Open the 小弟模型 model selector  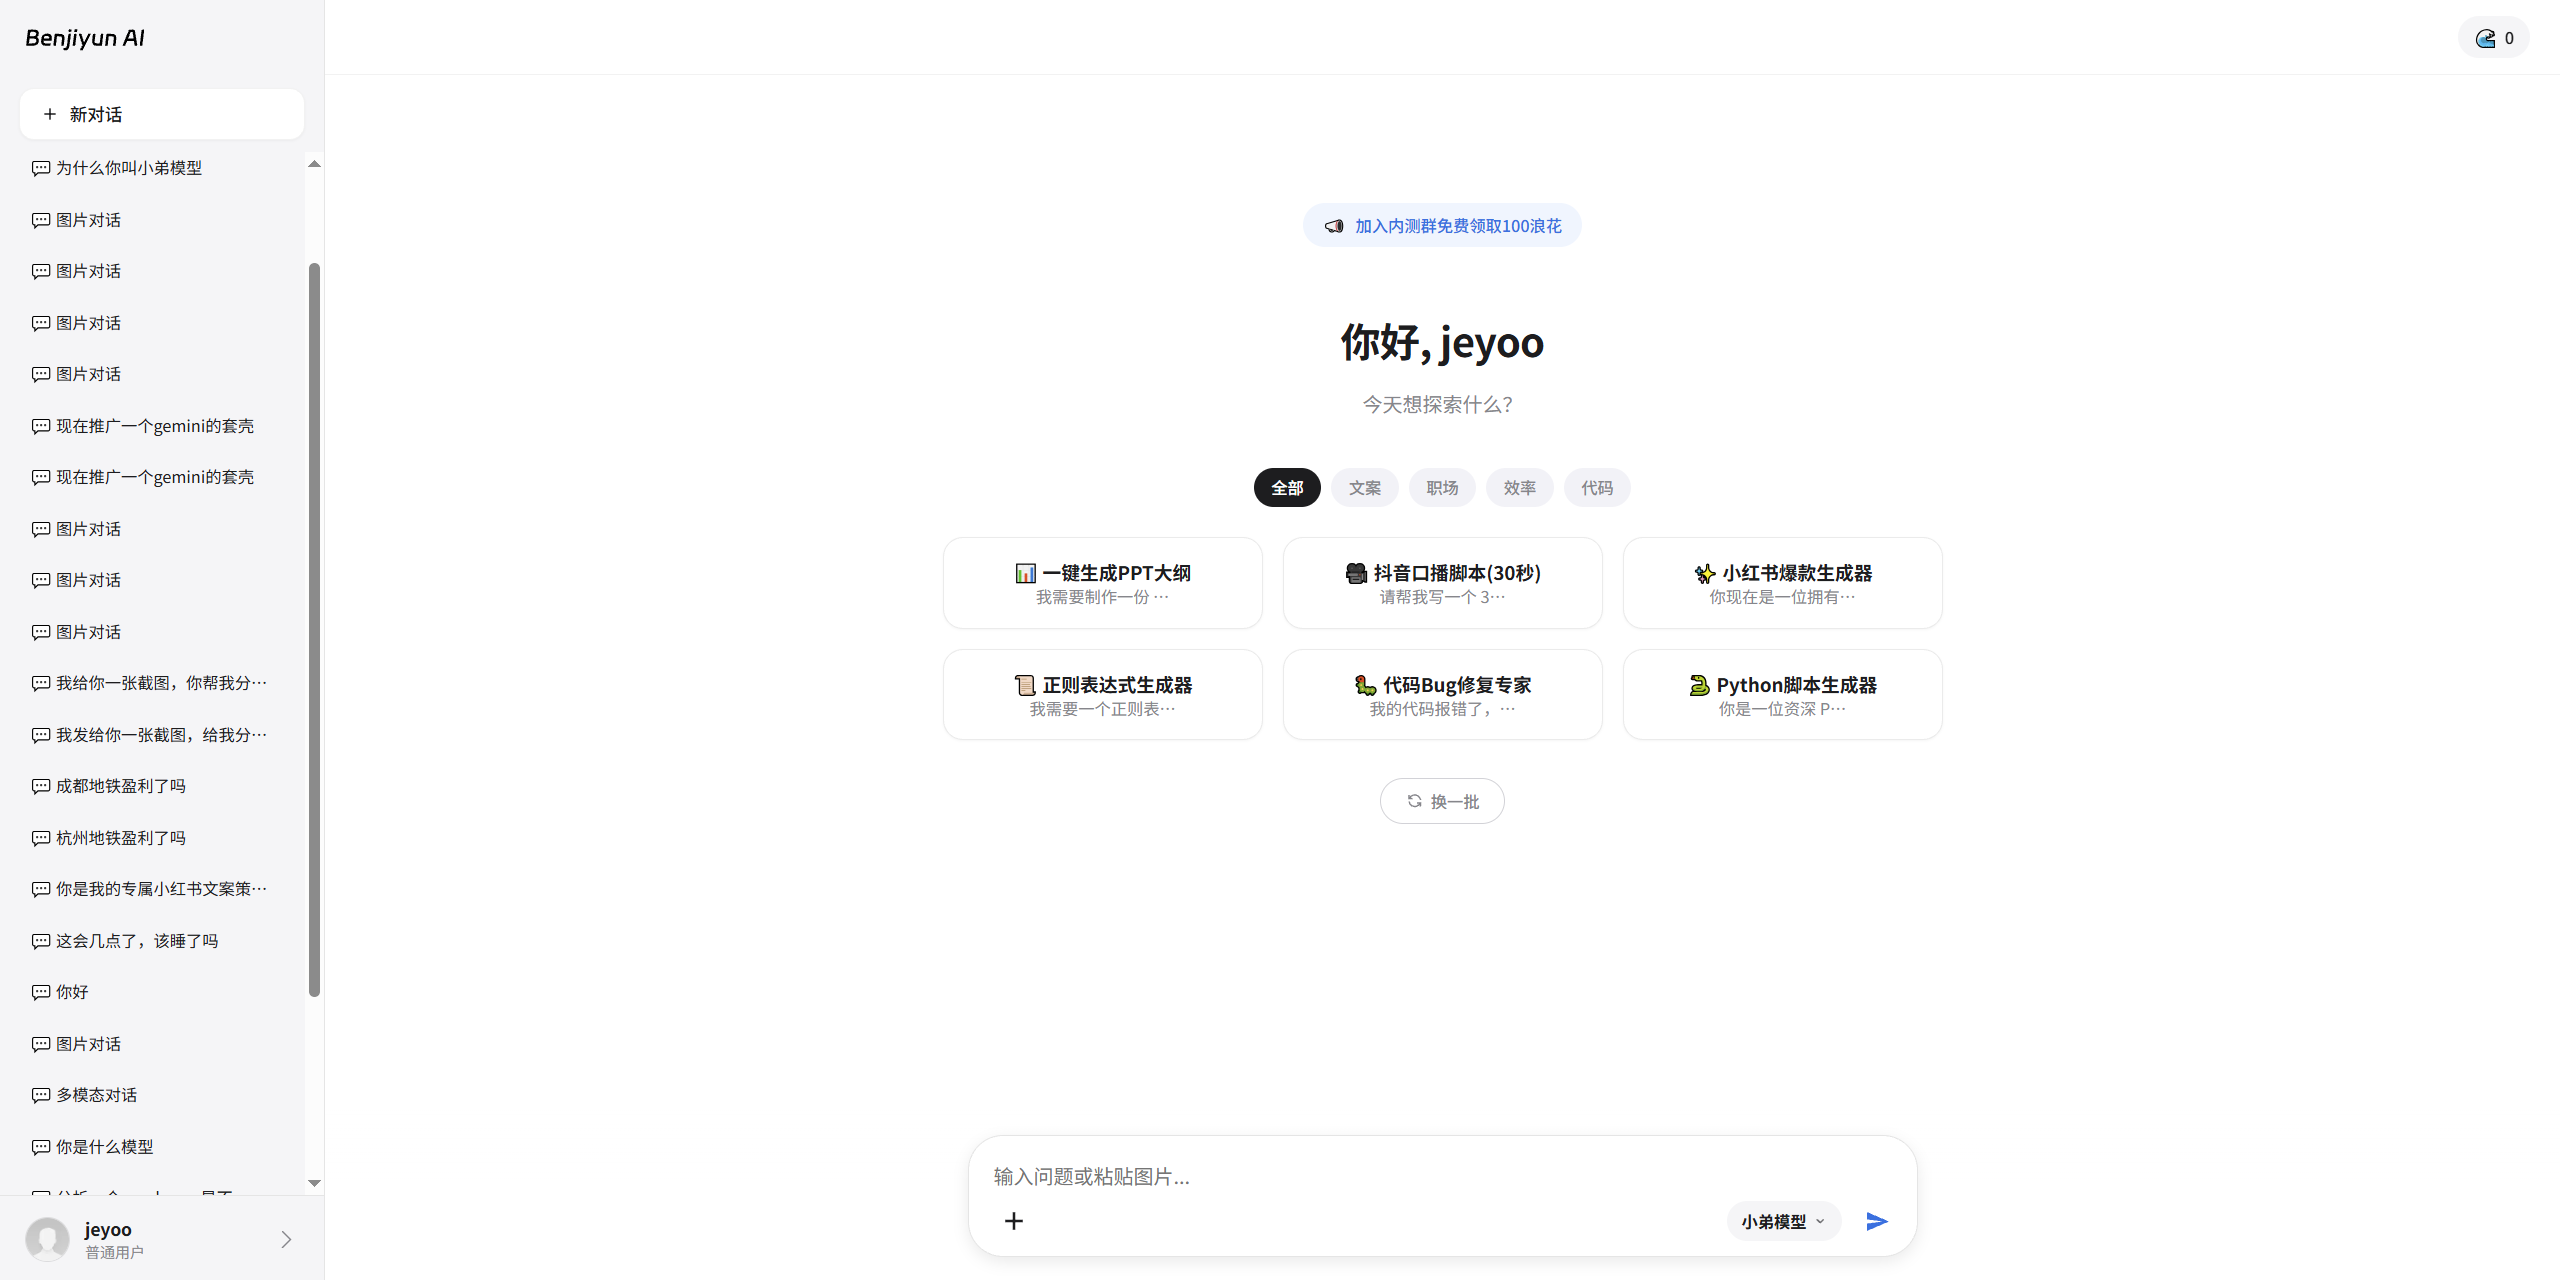(1782, 1221)
